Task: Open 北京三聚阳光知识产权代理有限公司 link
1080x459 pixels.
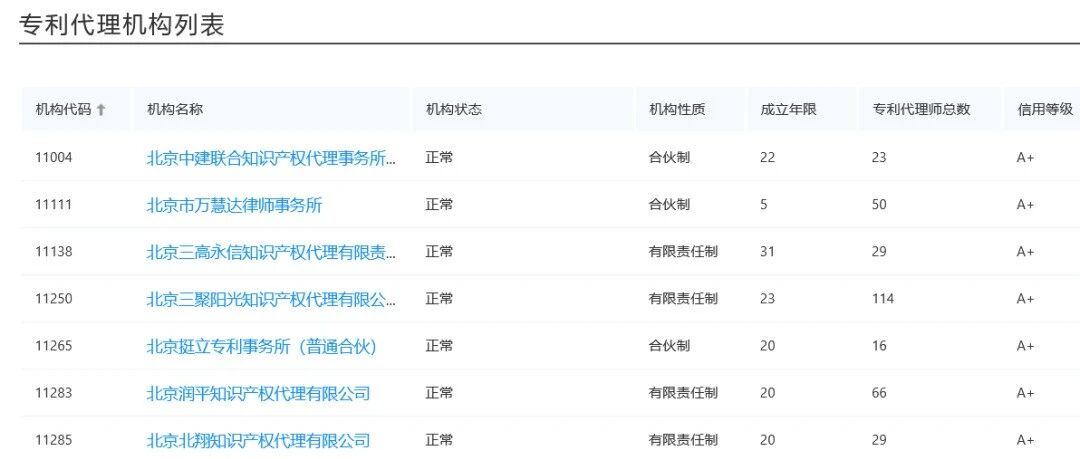Action: click(x=271, y=299)
